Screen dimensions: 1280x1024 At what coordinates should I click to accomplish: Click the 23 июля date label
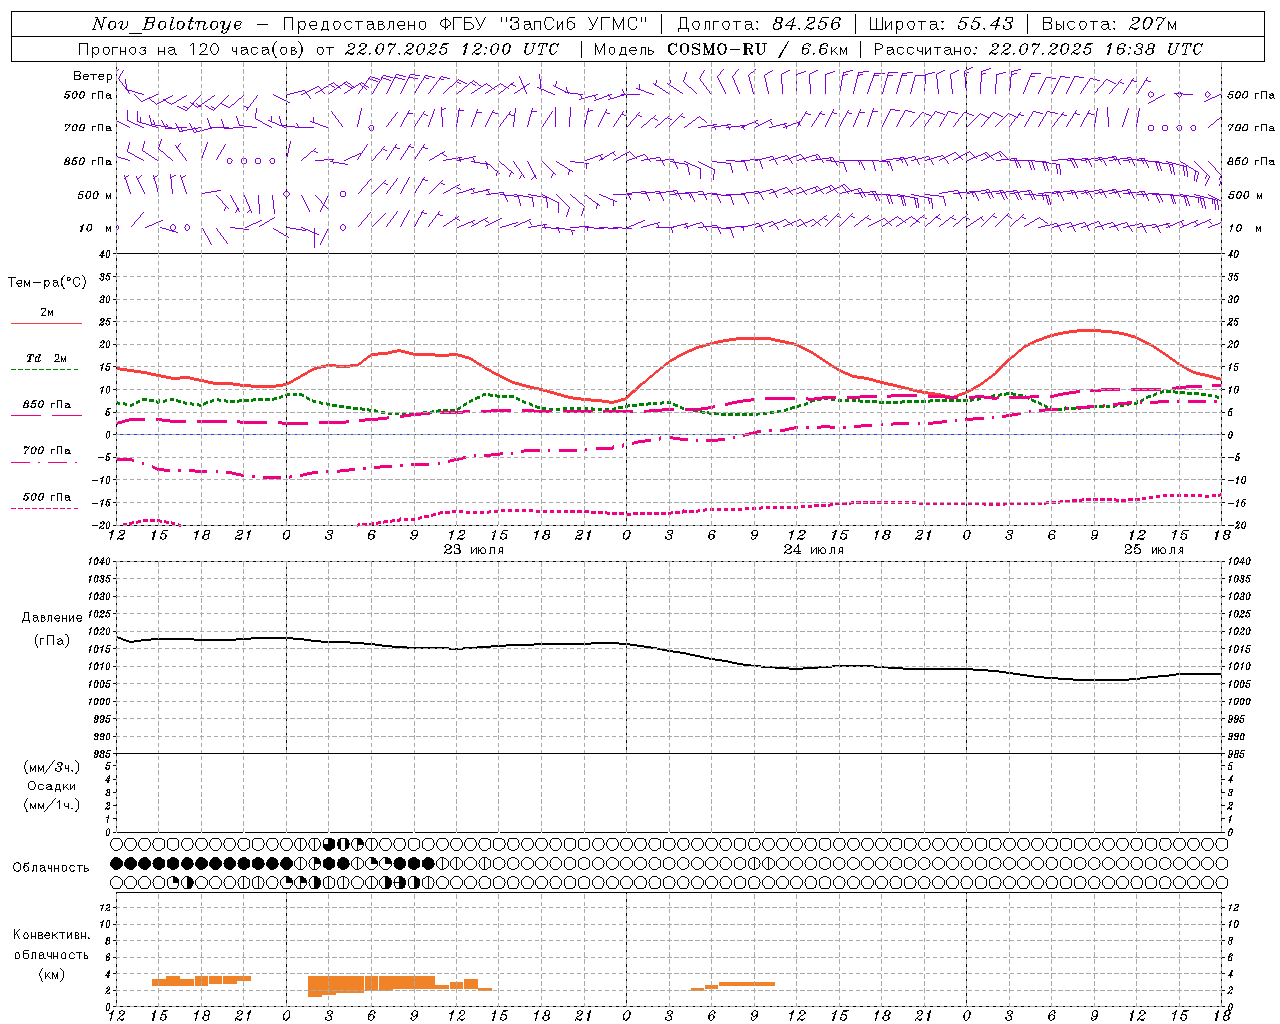(474, 550)
